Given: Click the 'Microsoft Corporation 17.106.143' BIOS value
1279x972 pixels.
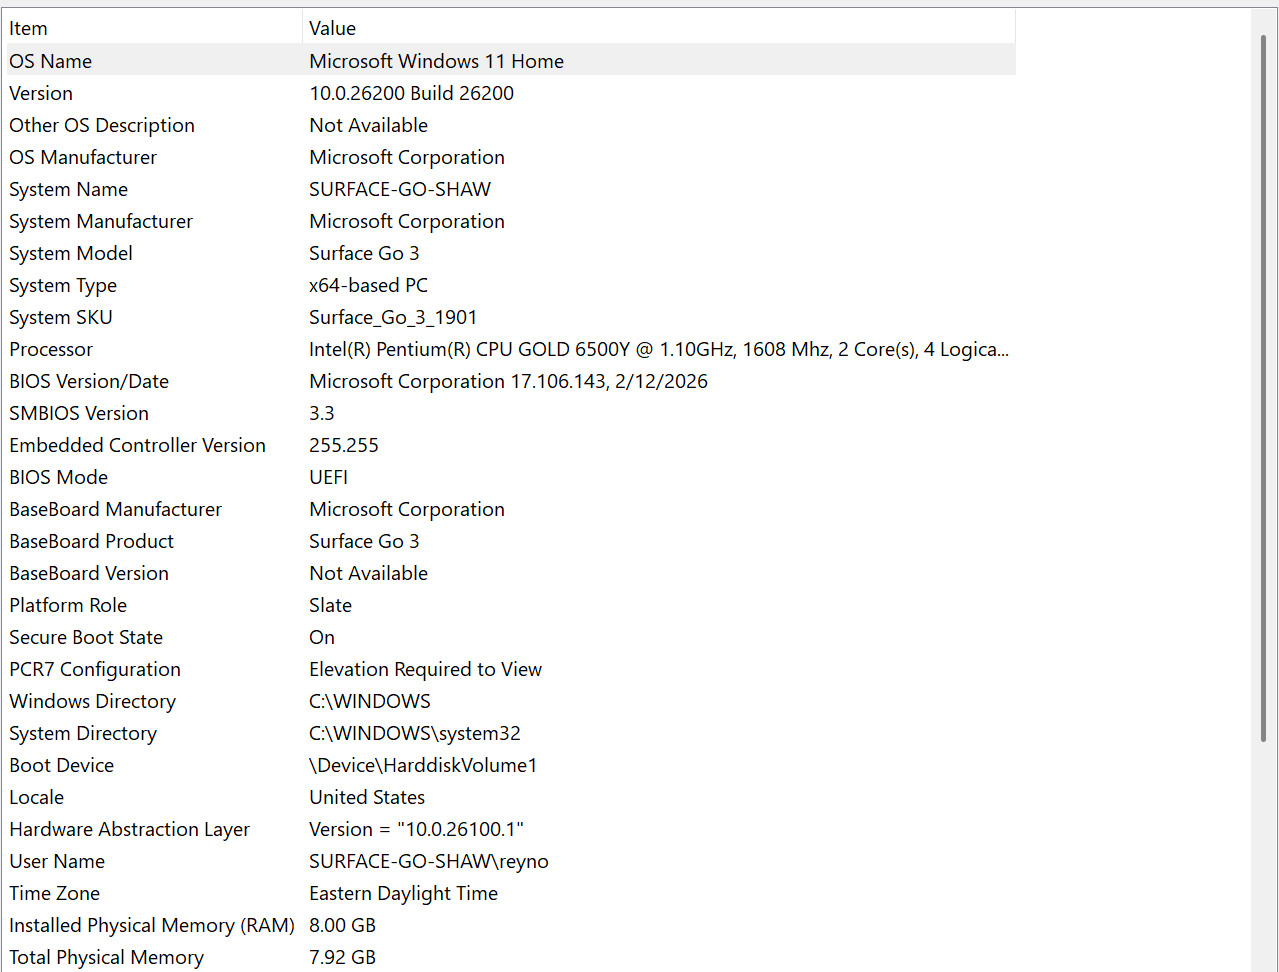Looking at the screenshot, I should pyautogui.click(x=508, y=381).
